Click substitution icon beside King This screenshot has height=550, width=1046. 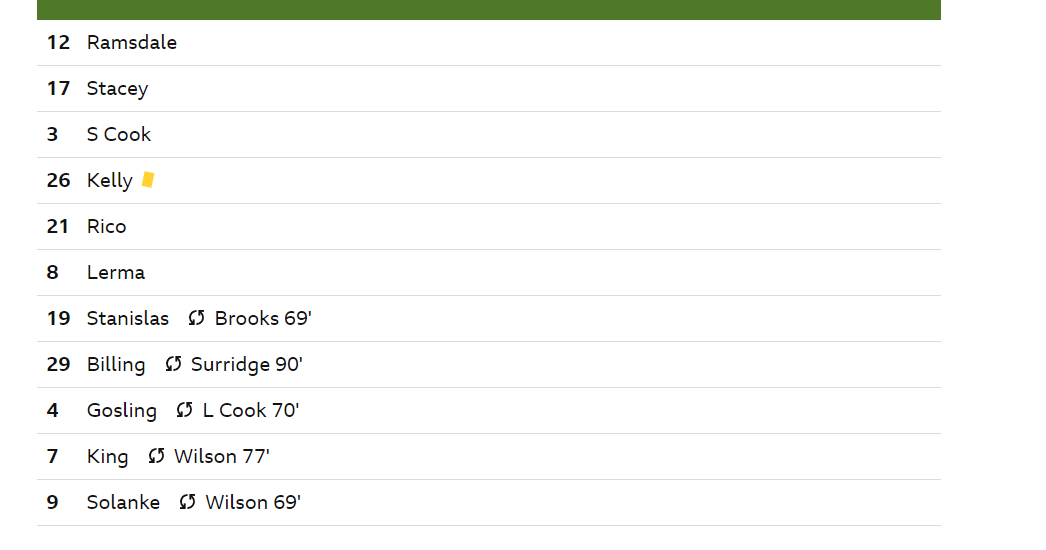click(x=156, y=457)
